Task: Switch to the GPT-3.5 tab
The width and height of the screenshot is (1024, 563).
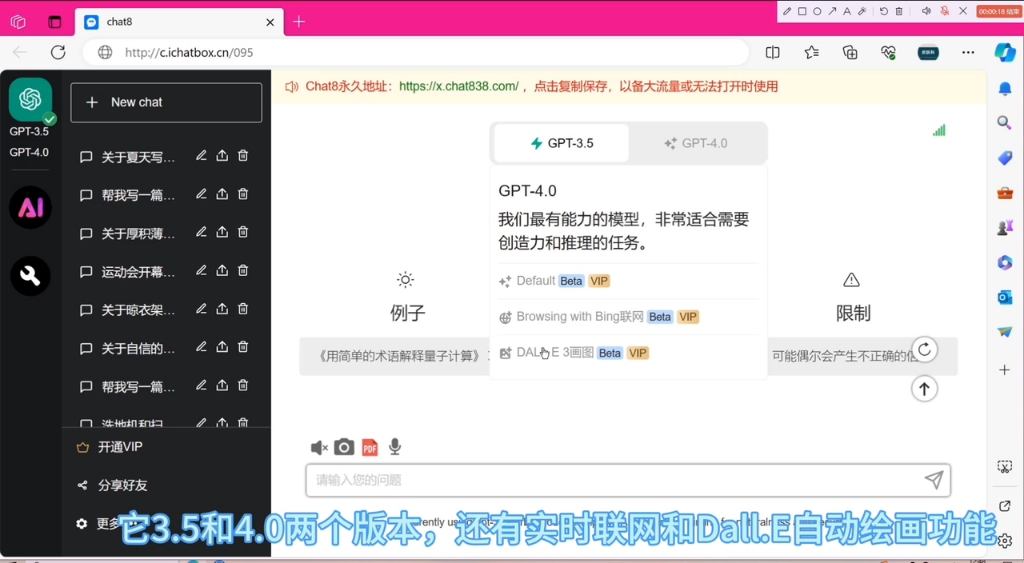Action: tap(562, 143)
